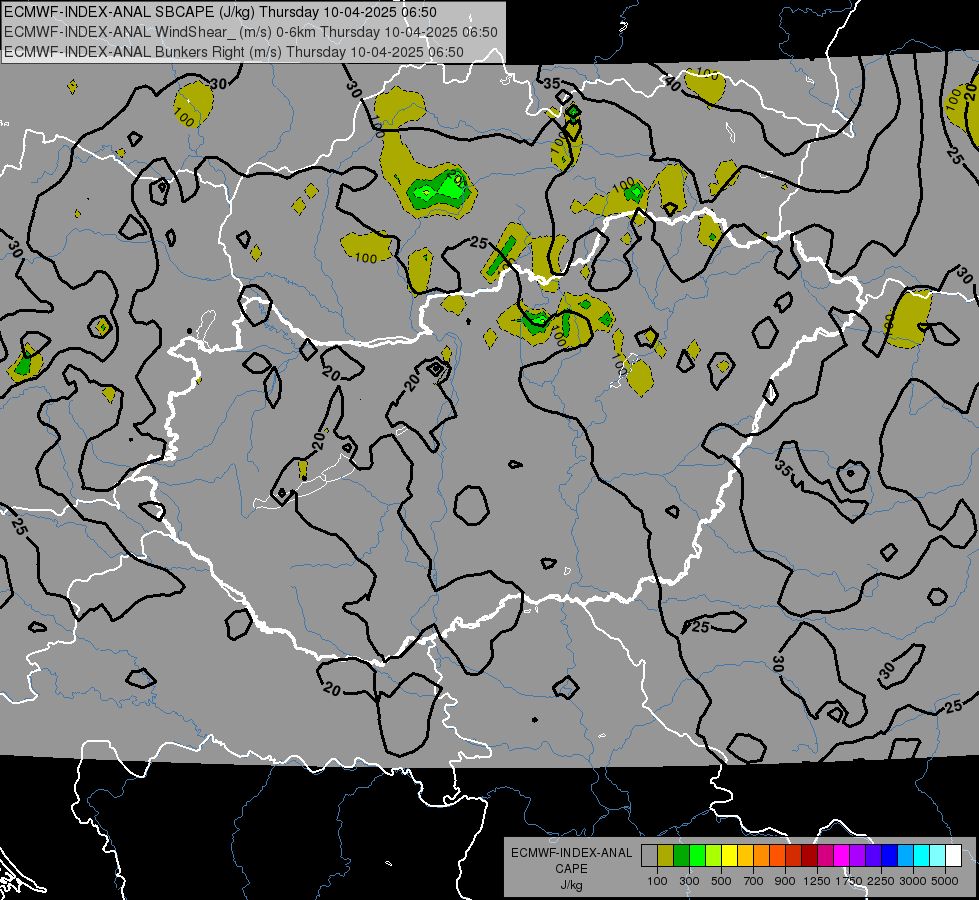Click the brick-red swatch left of 900

tap(794, 856)
